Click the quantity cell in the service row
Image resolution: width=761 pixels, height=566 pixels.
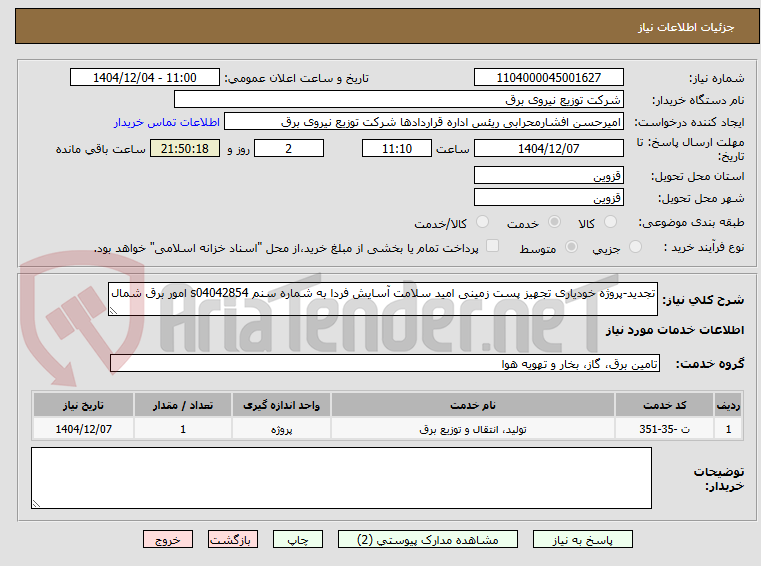click(x=182, y=429)
